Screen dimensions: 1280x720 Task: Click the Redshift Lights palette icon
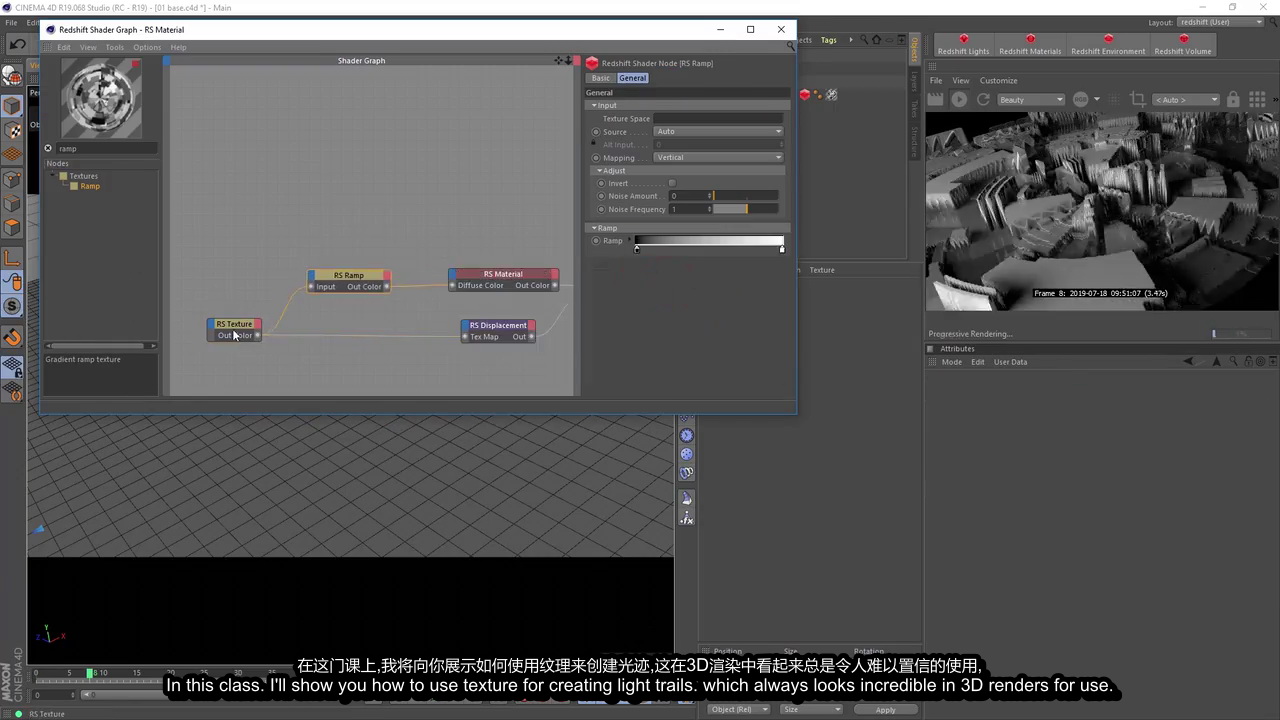pyautogui.click(x=963, y=44)
